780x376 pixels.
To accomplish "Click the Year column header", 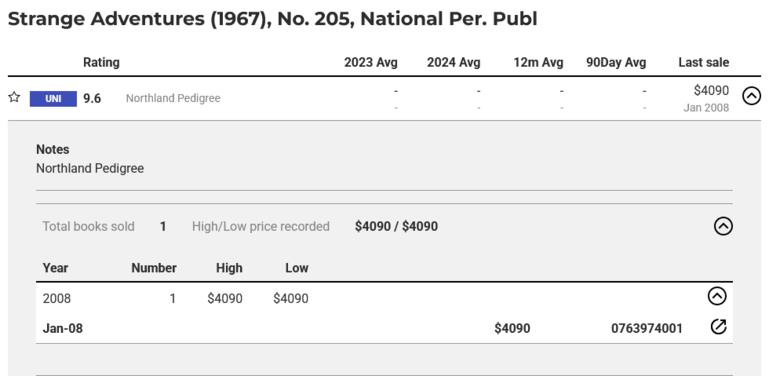I will (x=55, y=268).
